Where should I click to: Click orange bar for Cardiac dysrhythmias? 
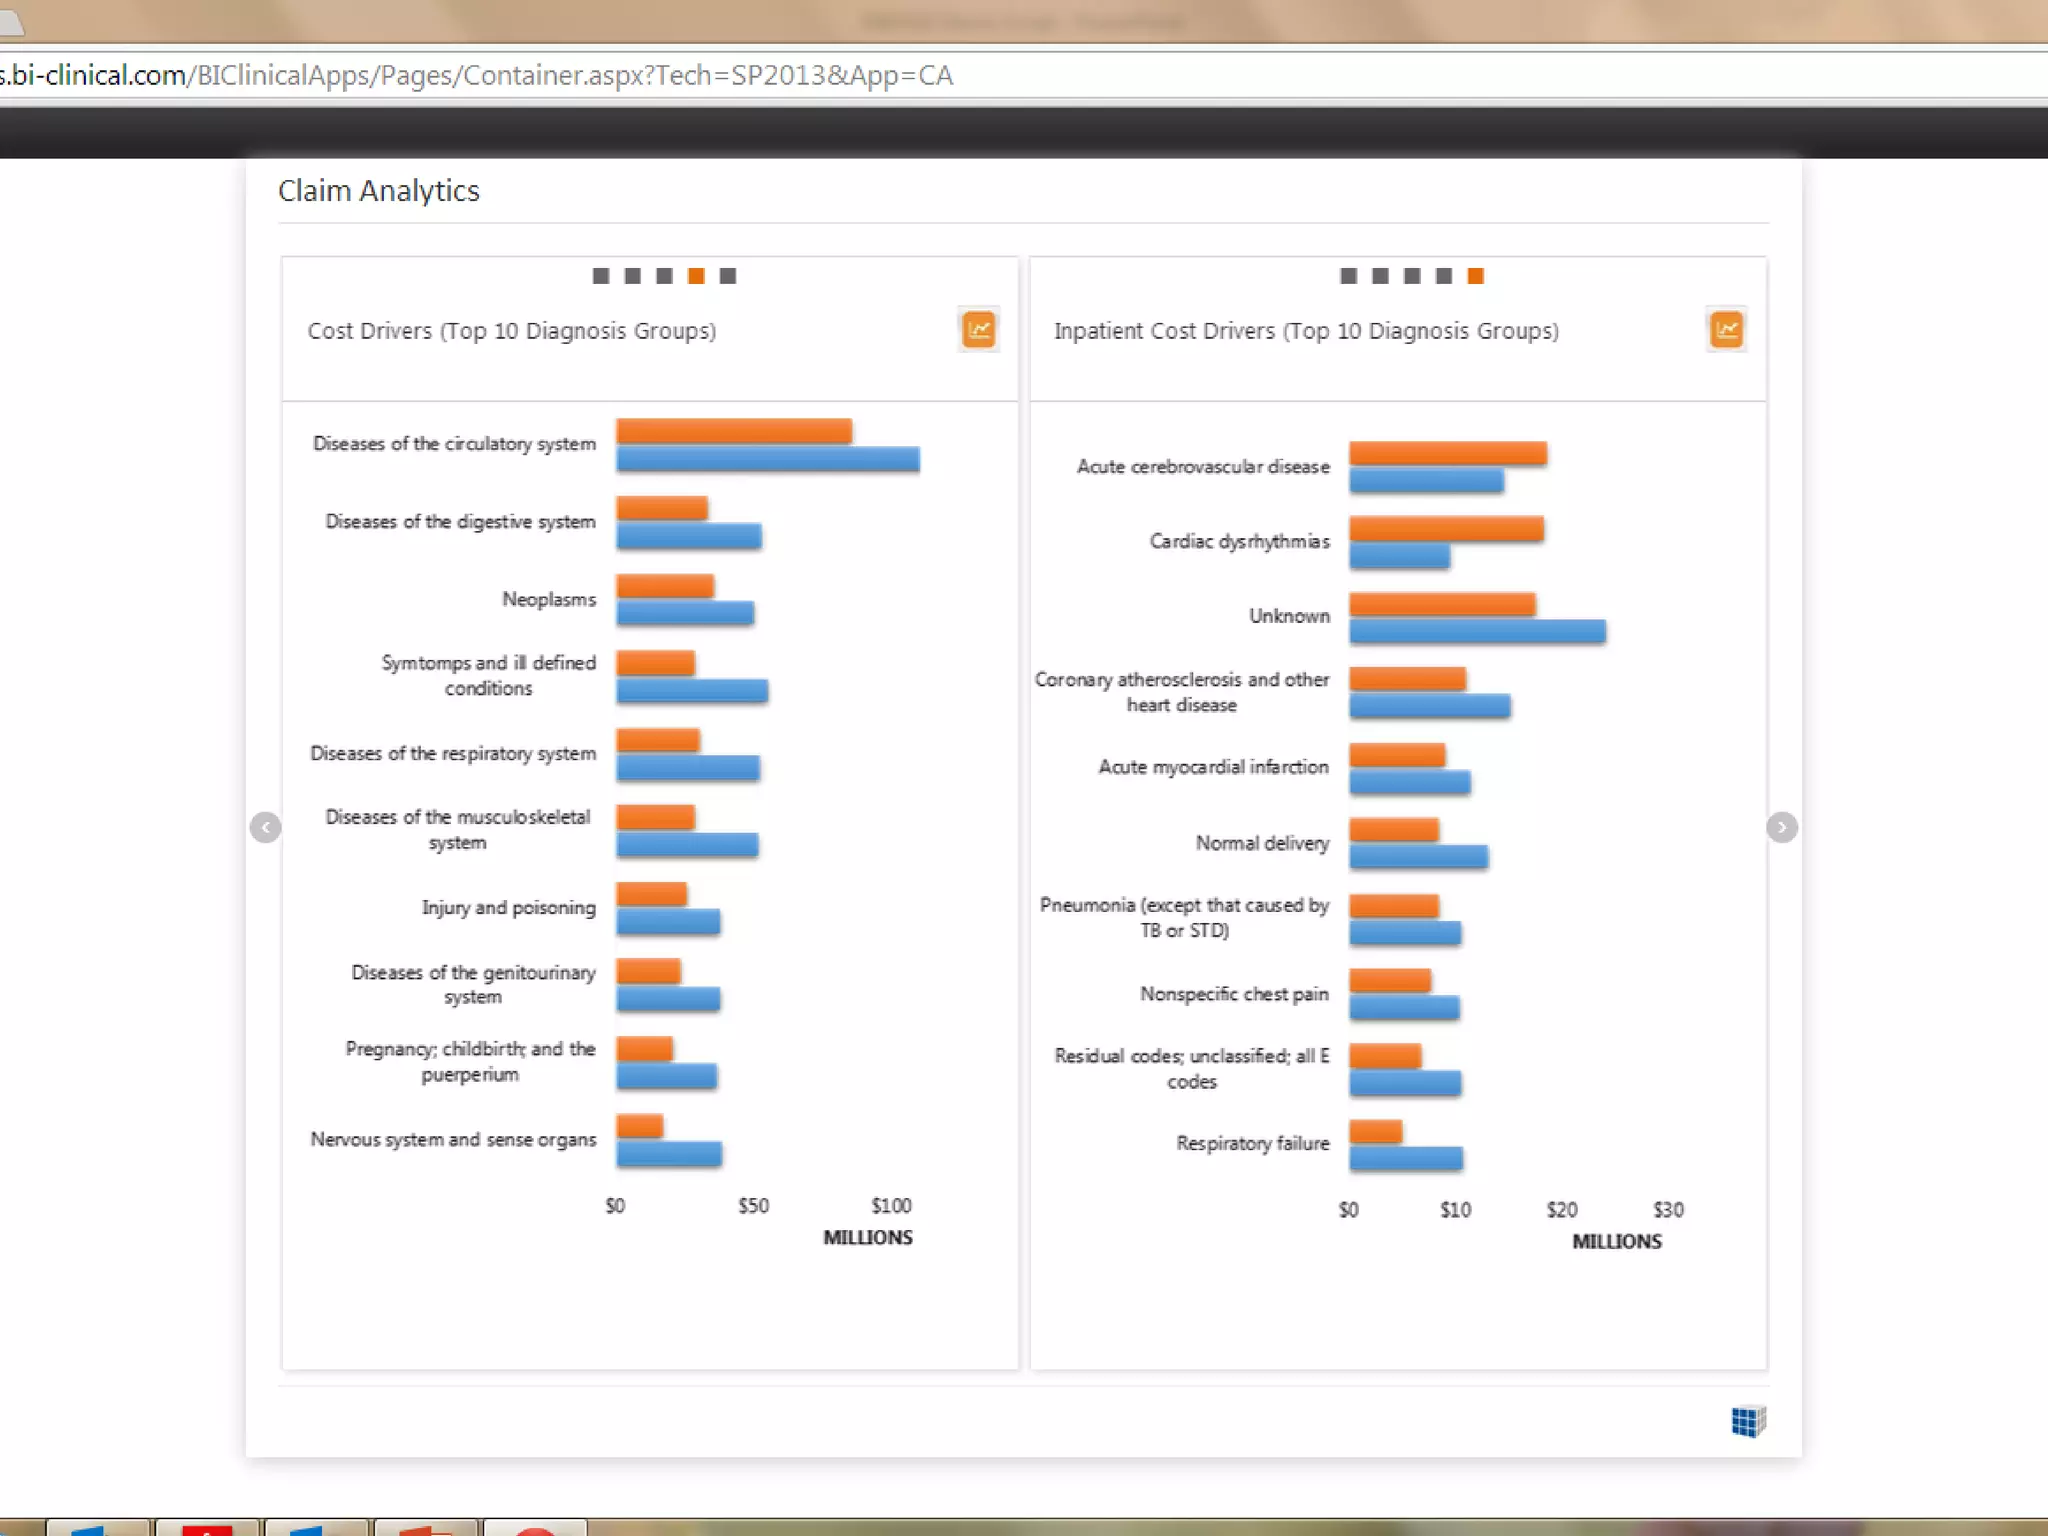1445,529
